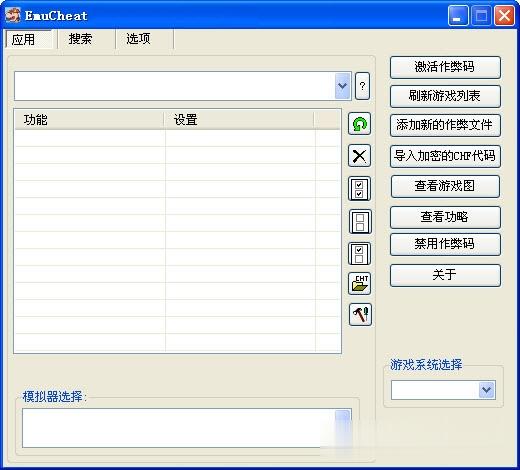Click the 关于 button
This screenshot has width=520, height=470.
[445, 275]
